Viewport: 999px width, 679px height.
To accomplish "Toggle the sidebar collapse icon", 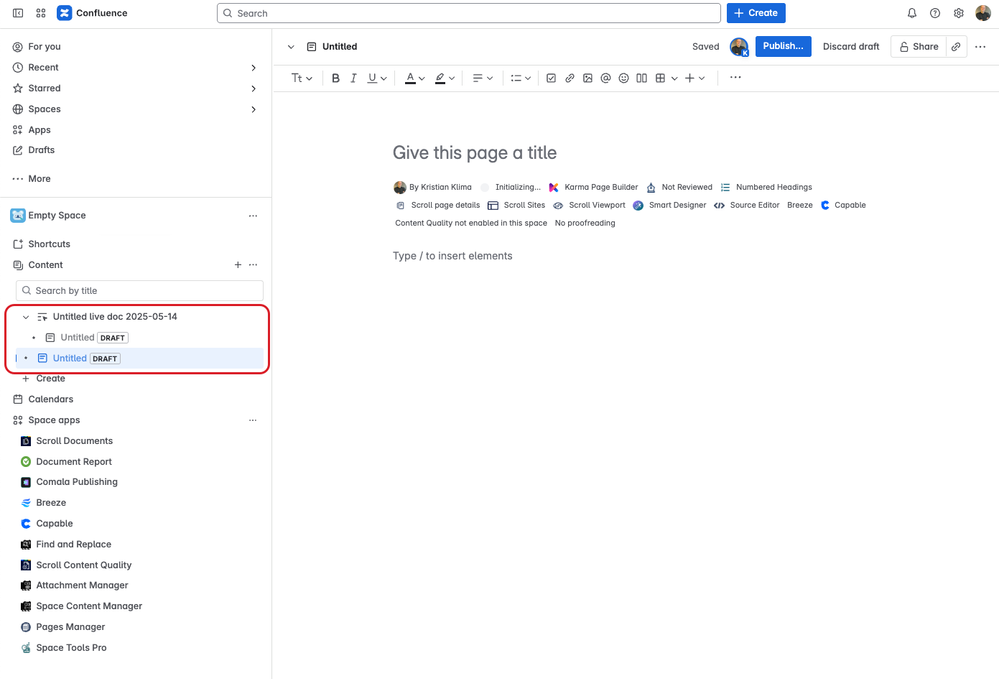I will pos(18,13).
